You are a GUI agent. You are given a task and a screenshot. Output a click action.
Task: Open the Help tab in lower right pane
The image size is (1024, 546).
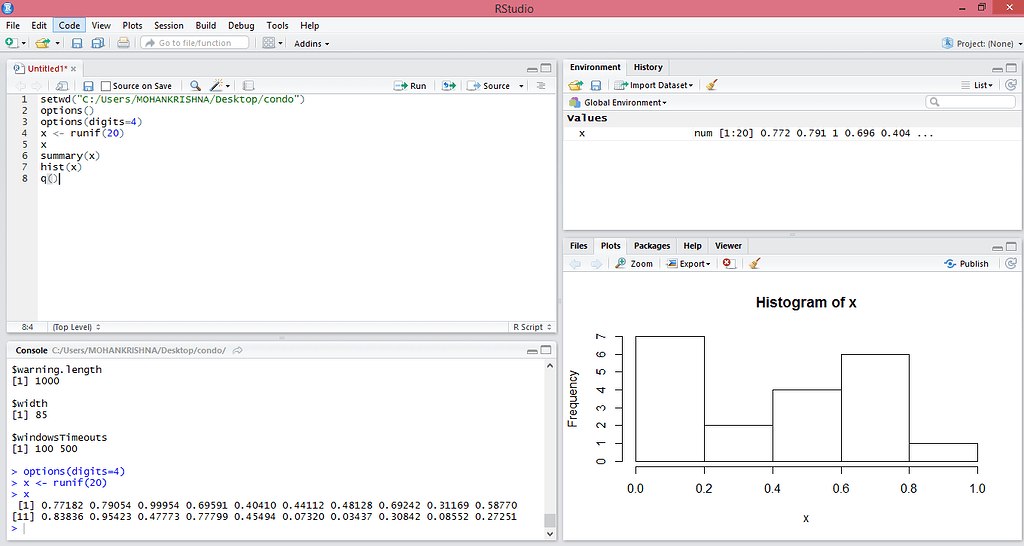(692, 246)
